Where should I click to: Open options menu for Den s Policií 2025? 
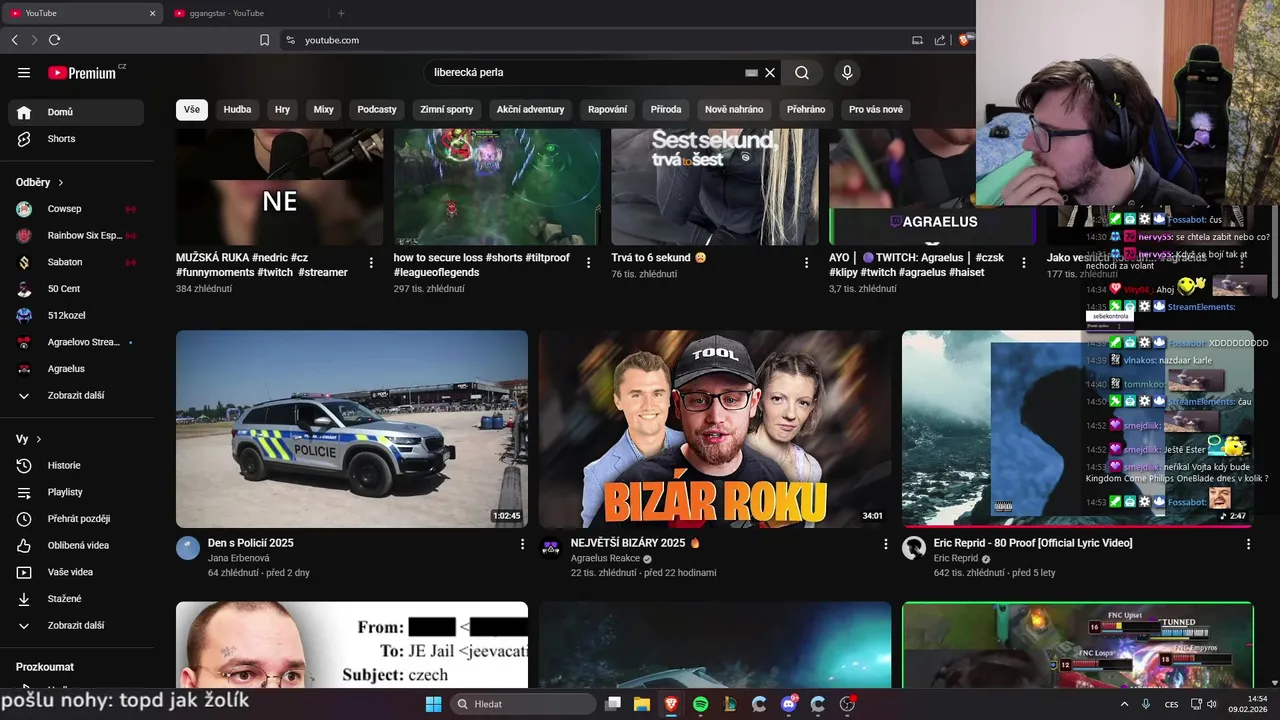(522, 544)
